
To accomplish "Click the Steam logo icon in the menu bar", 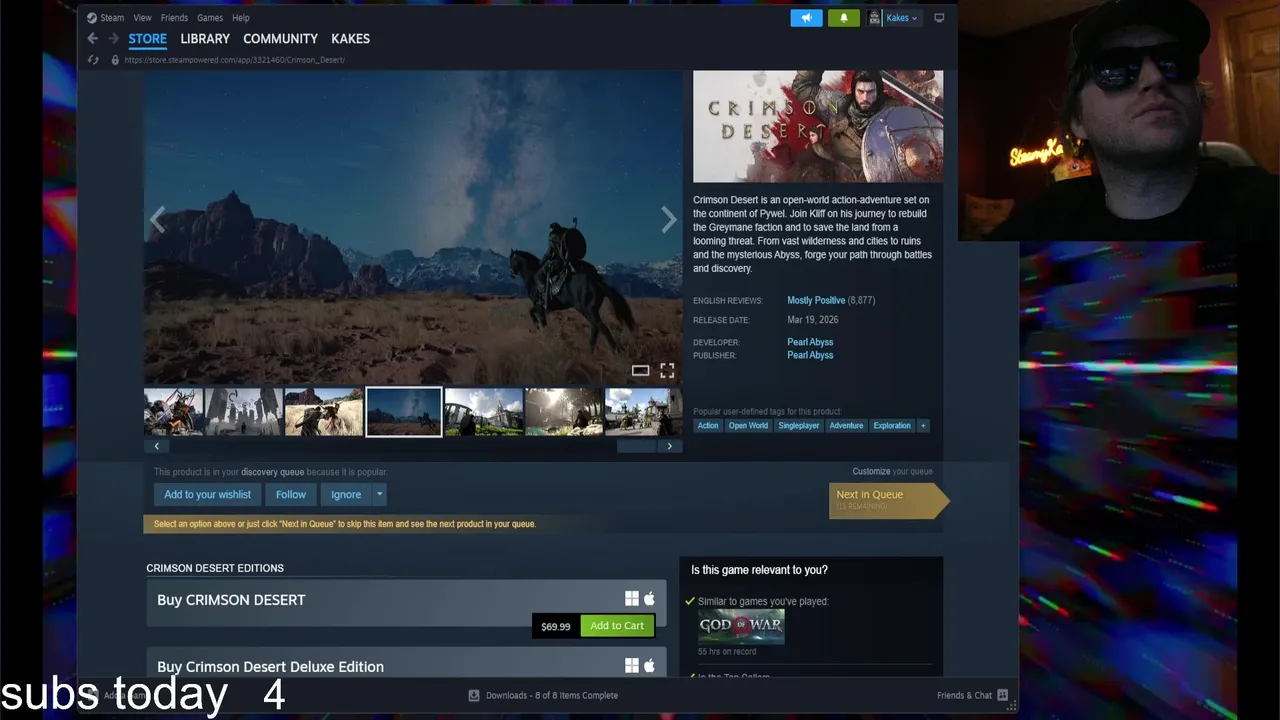I will pos(92,18).
